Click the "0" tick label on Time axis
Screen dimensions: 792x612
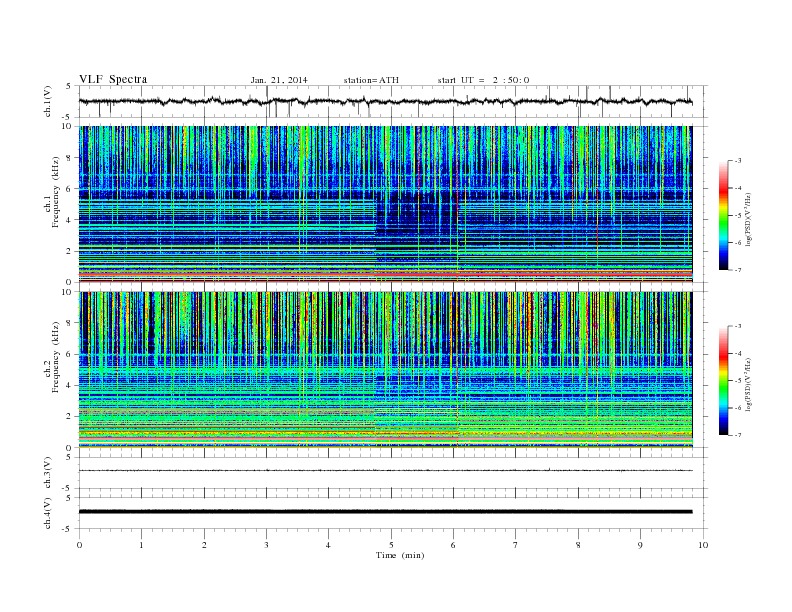pos(79,545)
